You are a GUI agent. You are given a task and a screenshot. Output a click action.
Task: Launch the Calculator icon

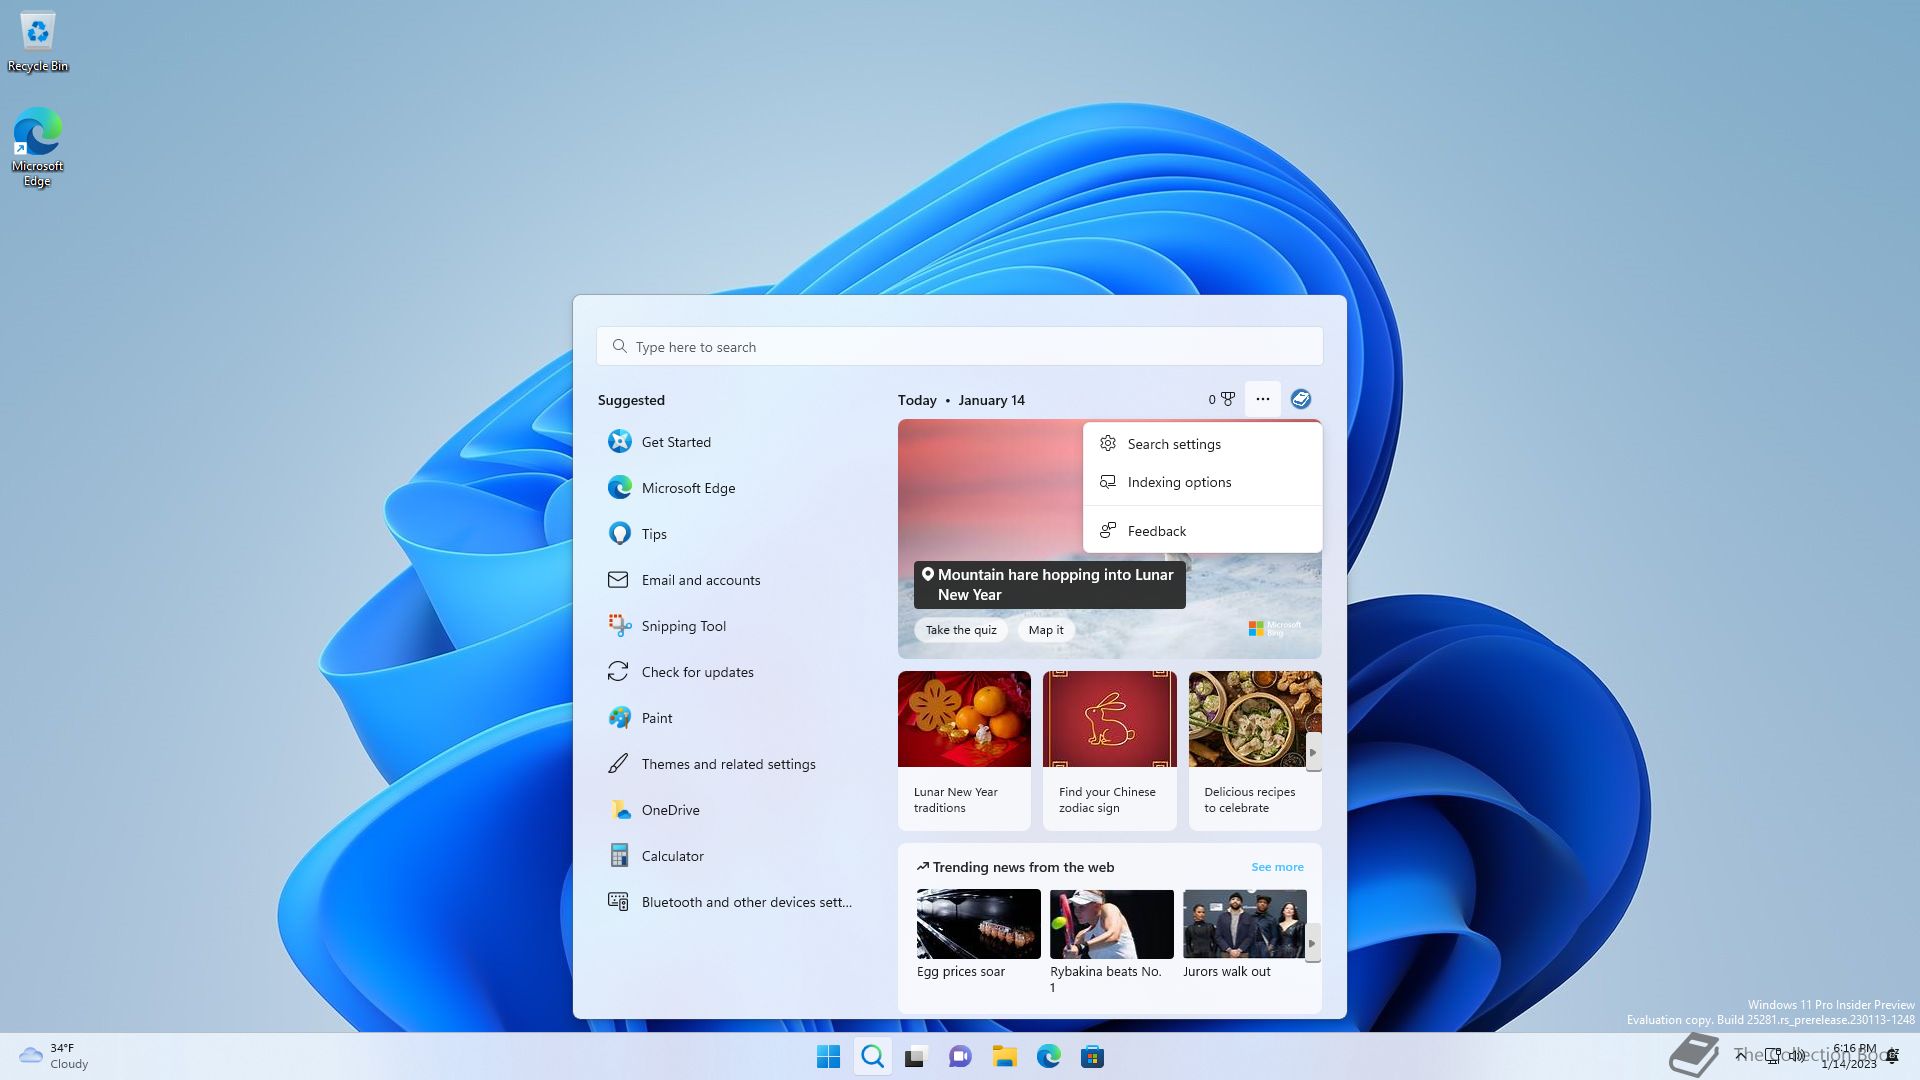tap(619, 856)
